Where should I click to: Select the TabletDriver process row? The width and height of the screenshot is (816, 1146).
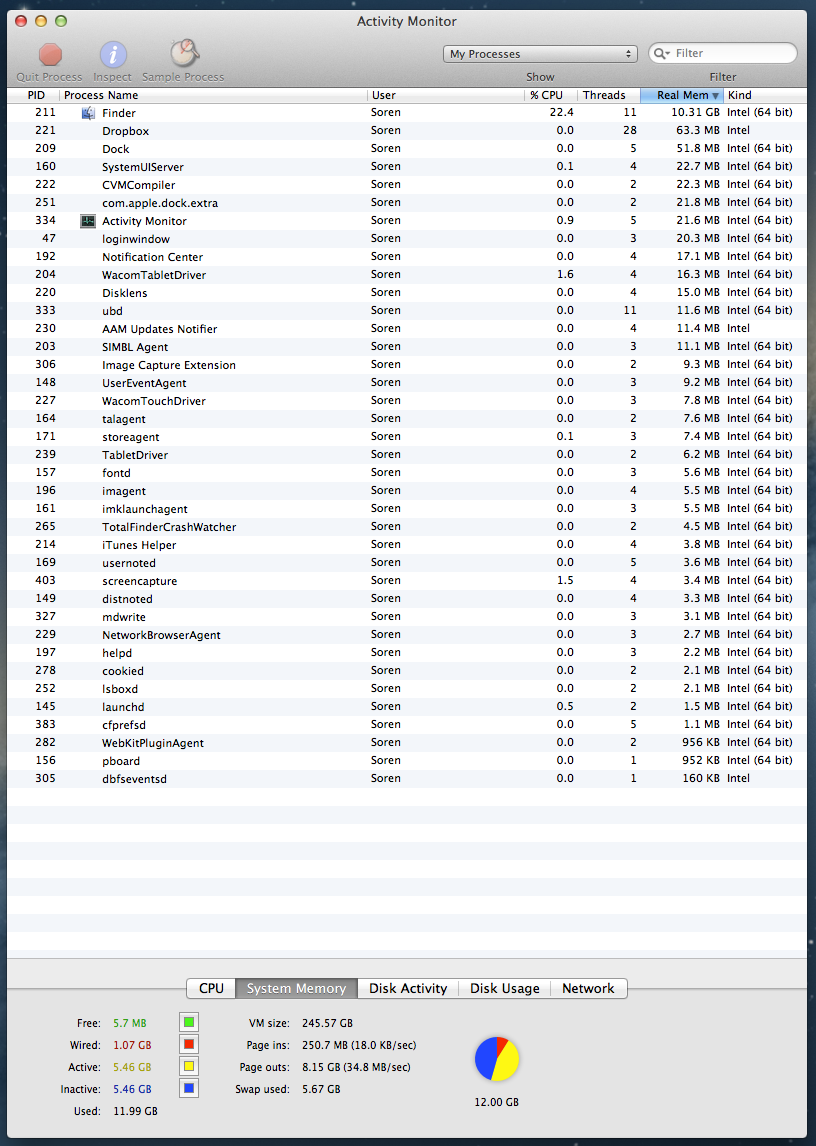[407, 455]
